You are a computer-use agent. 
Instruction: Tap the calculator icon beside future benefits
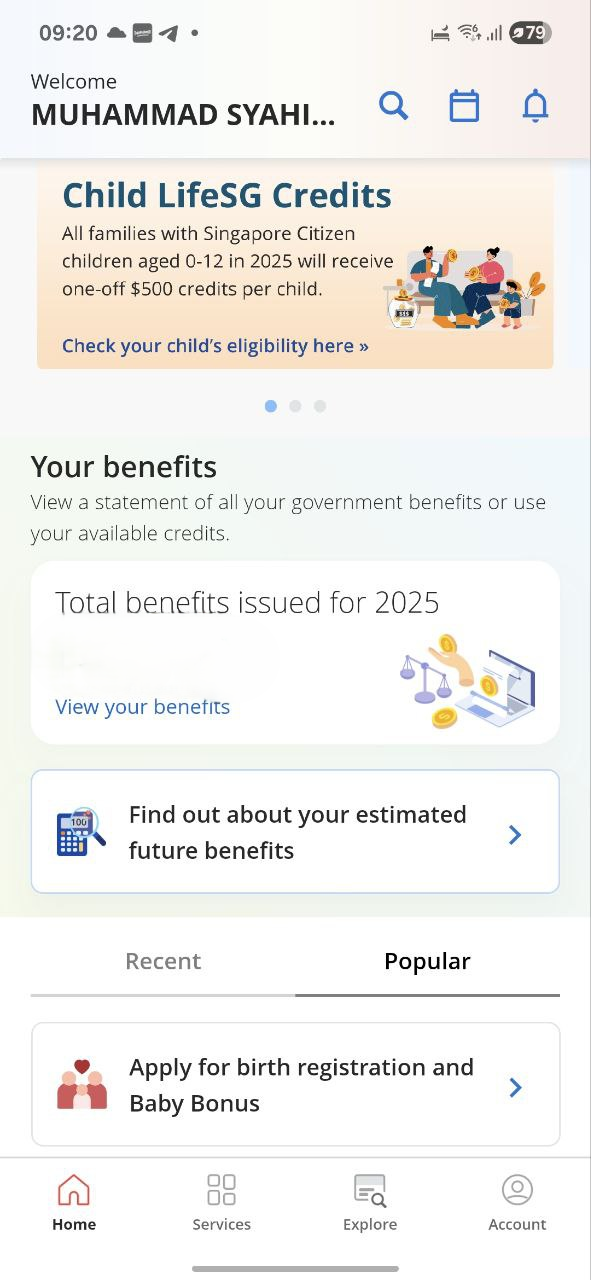[x=79, y=831]
